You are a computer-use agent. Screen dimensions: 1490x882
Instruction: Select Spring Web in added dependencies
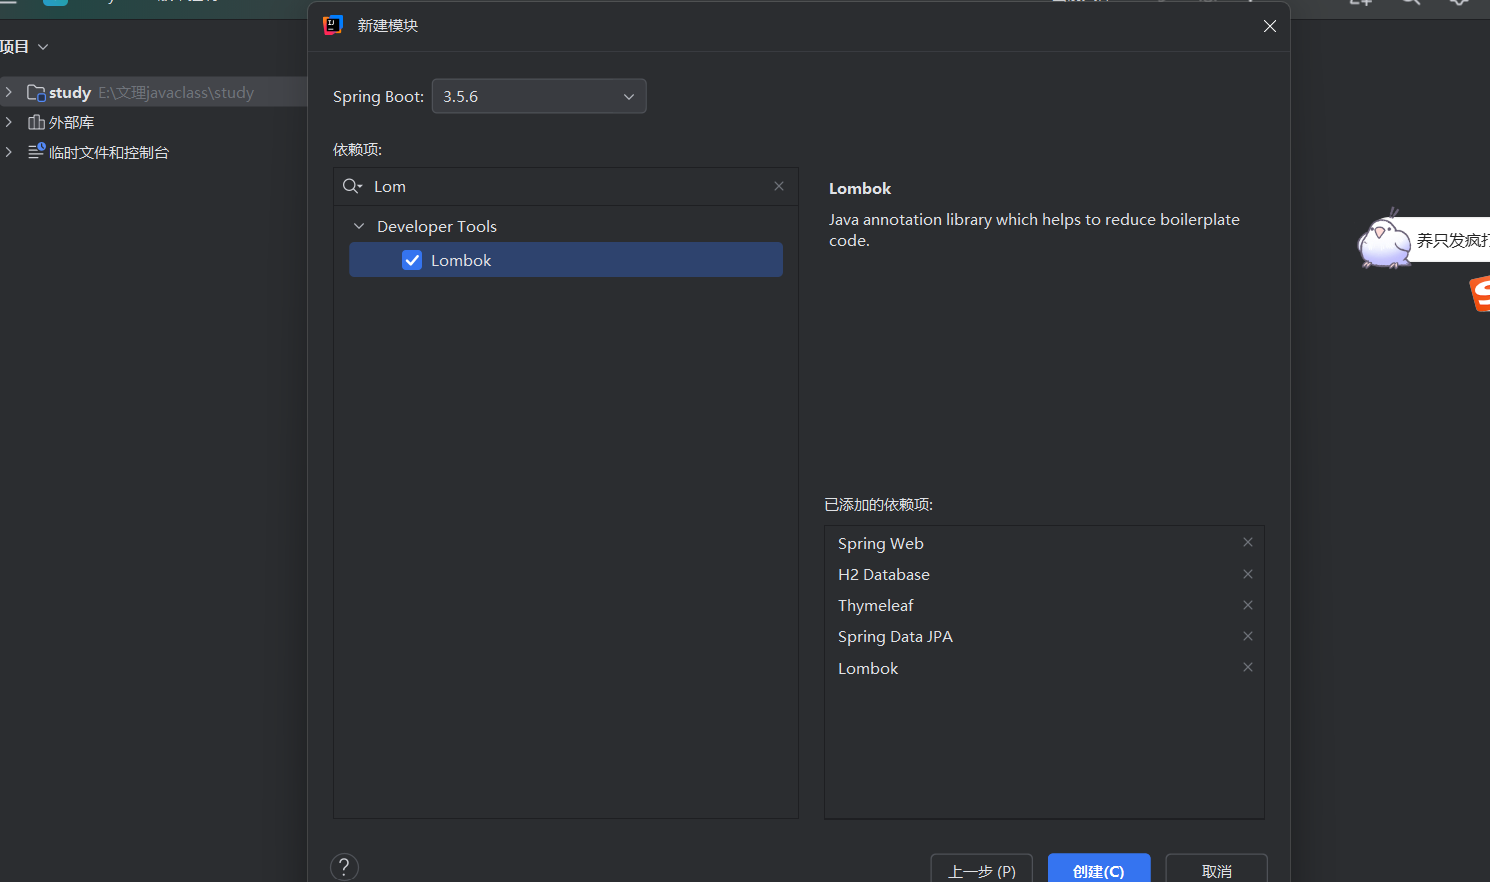click(881, 543)
